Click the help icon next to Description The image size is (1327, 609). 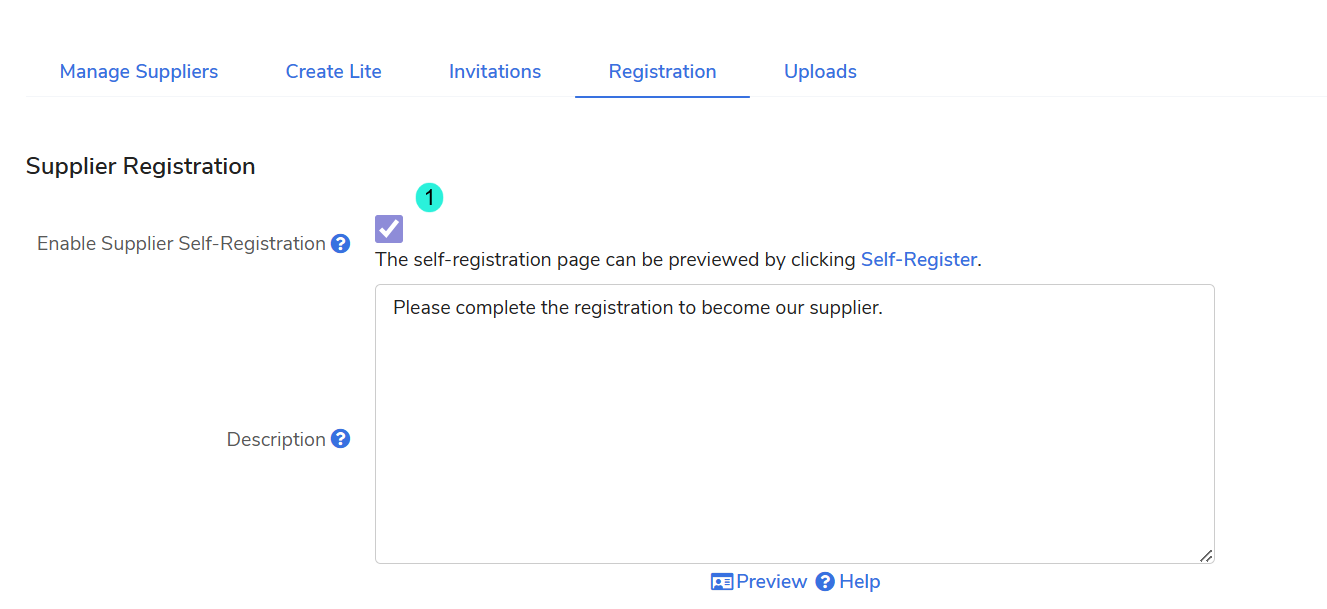tap(341, 439)
